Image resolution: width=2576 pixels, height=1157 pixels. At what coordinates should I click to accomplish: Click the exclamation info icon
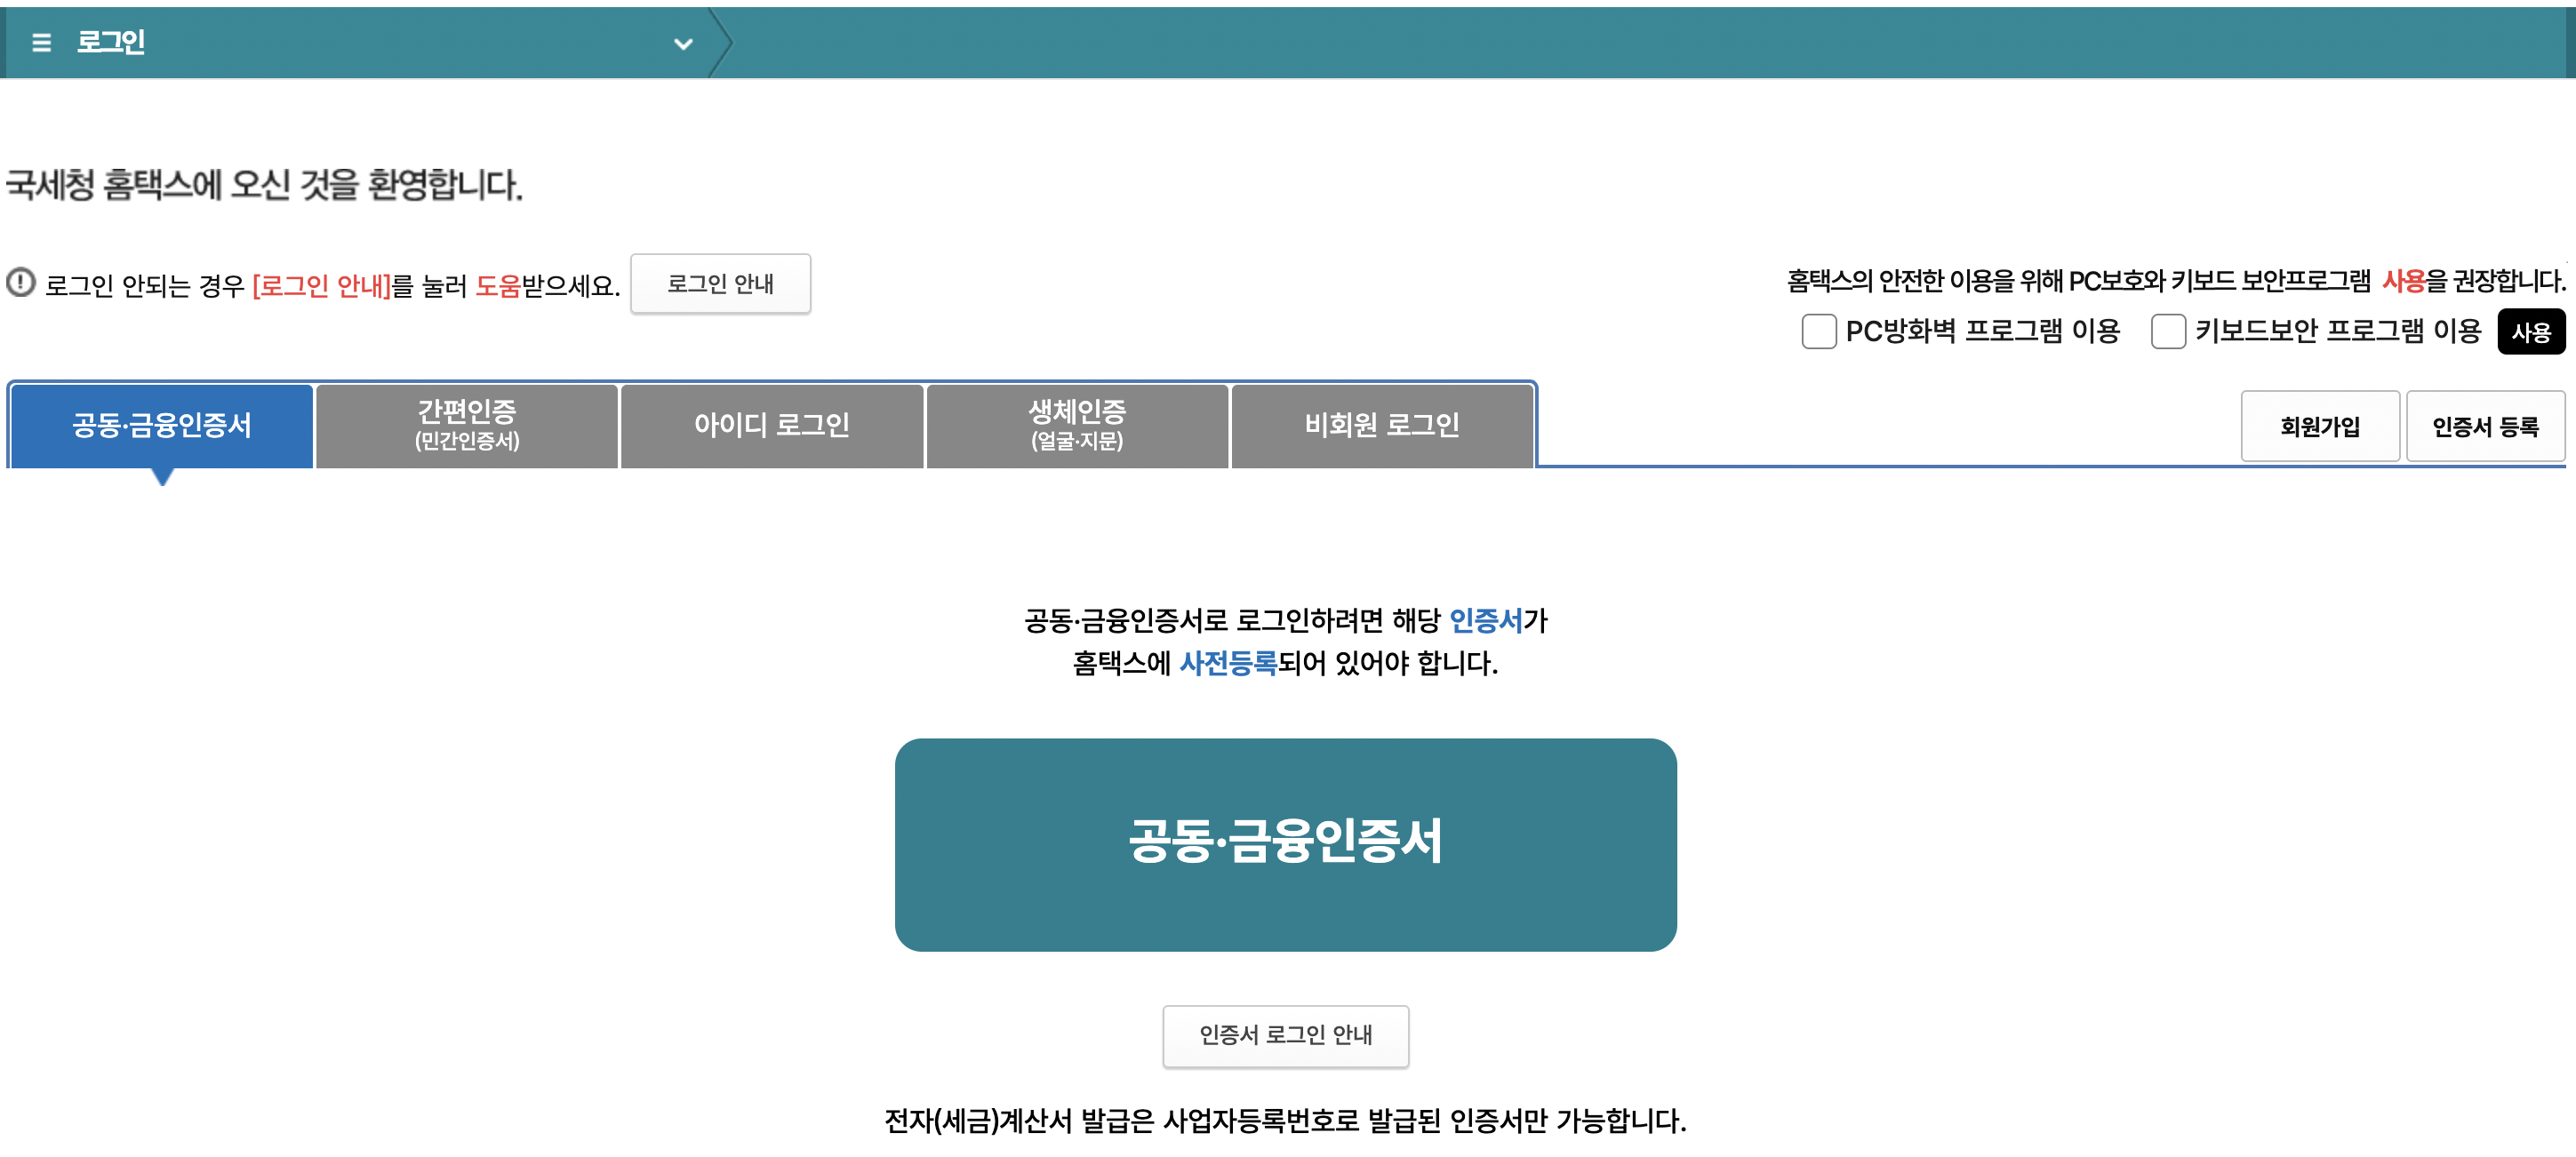(21, 283)
